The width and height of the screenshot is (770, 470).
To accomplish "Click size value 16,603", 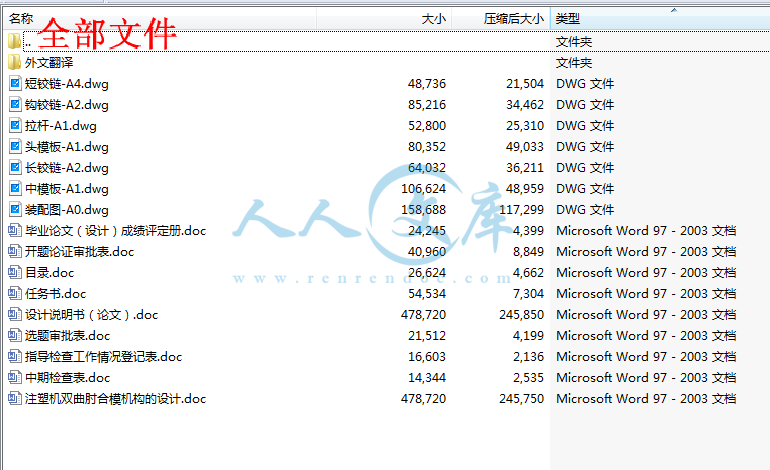I will coord(427,357).
